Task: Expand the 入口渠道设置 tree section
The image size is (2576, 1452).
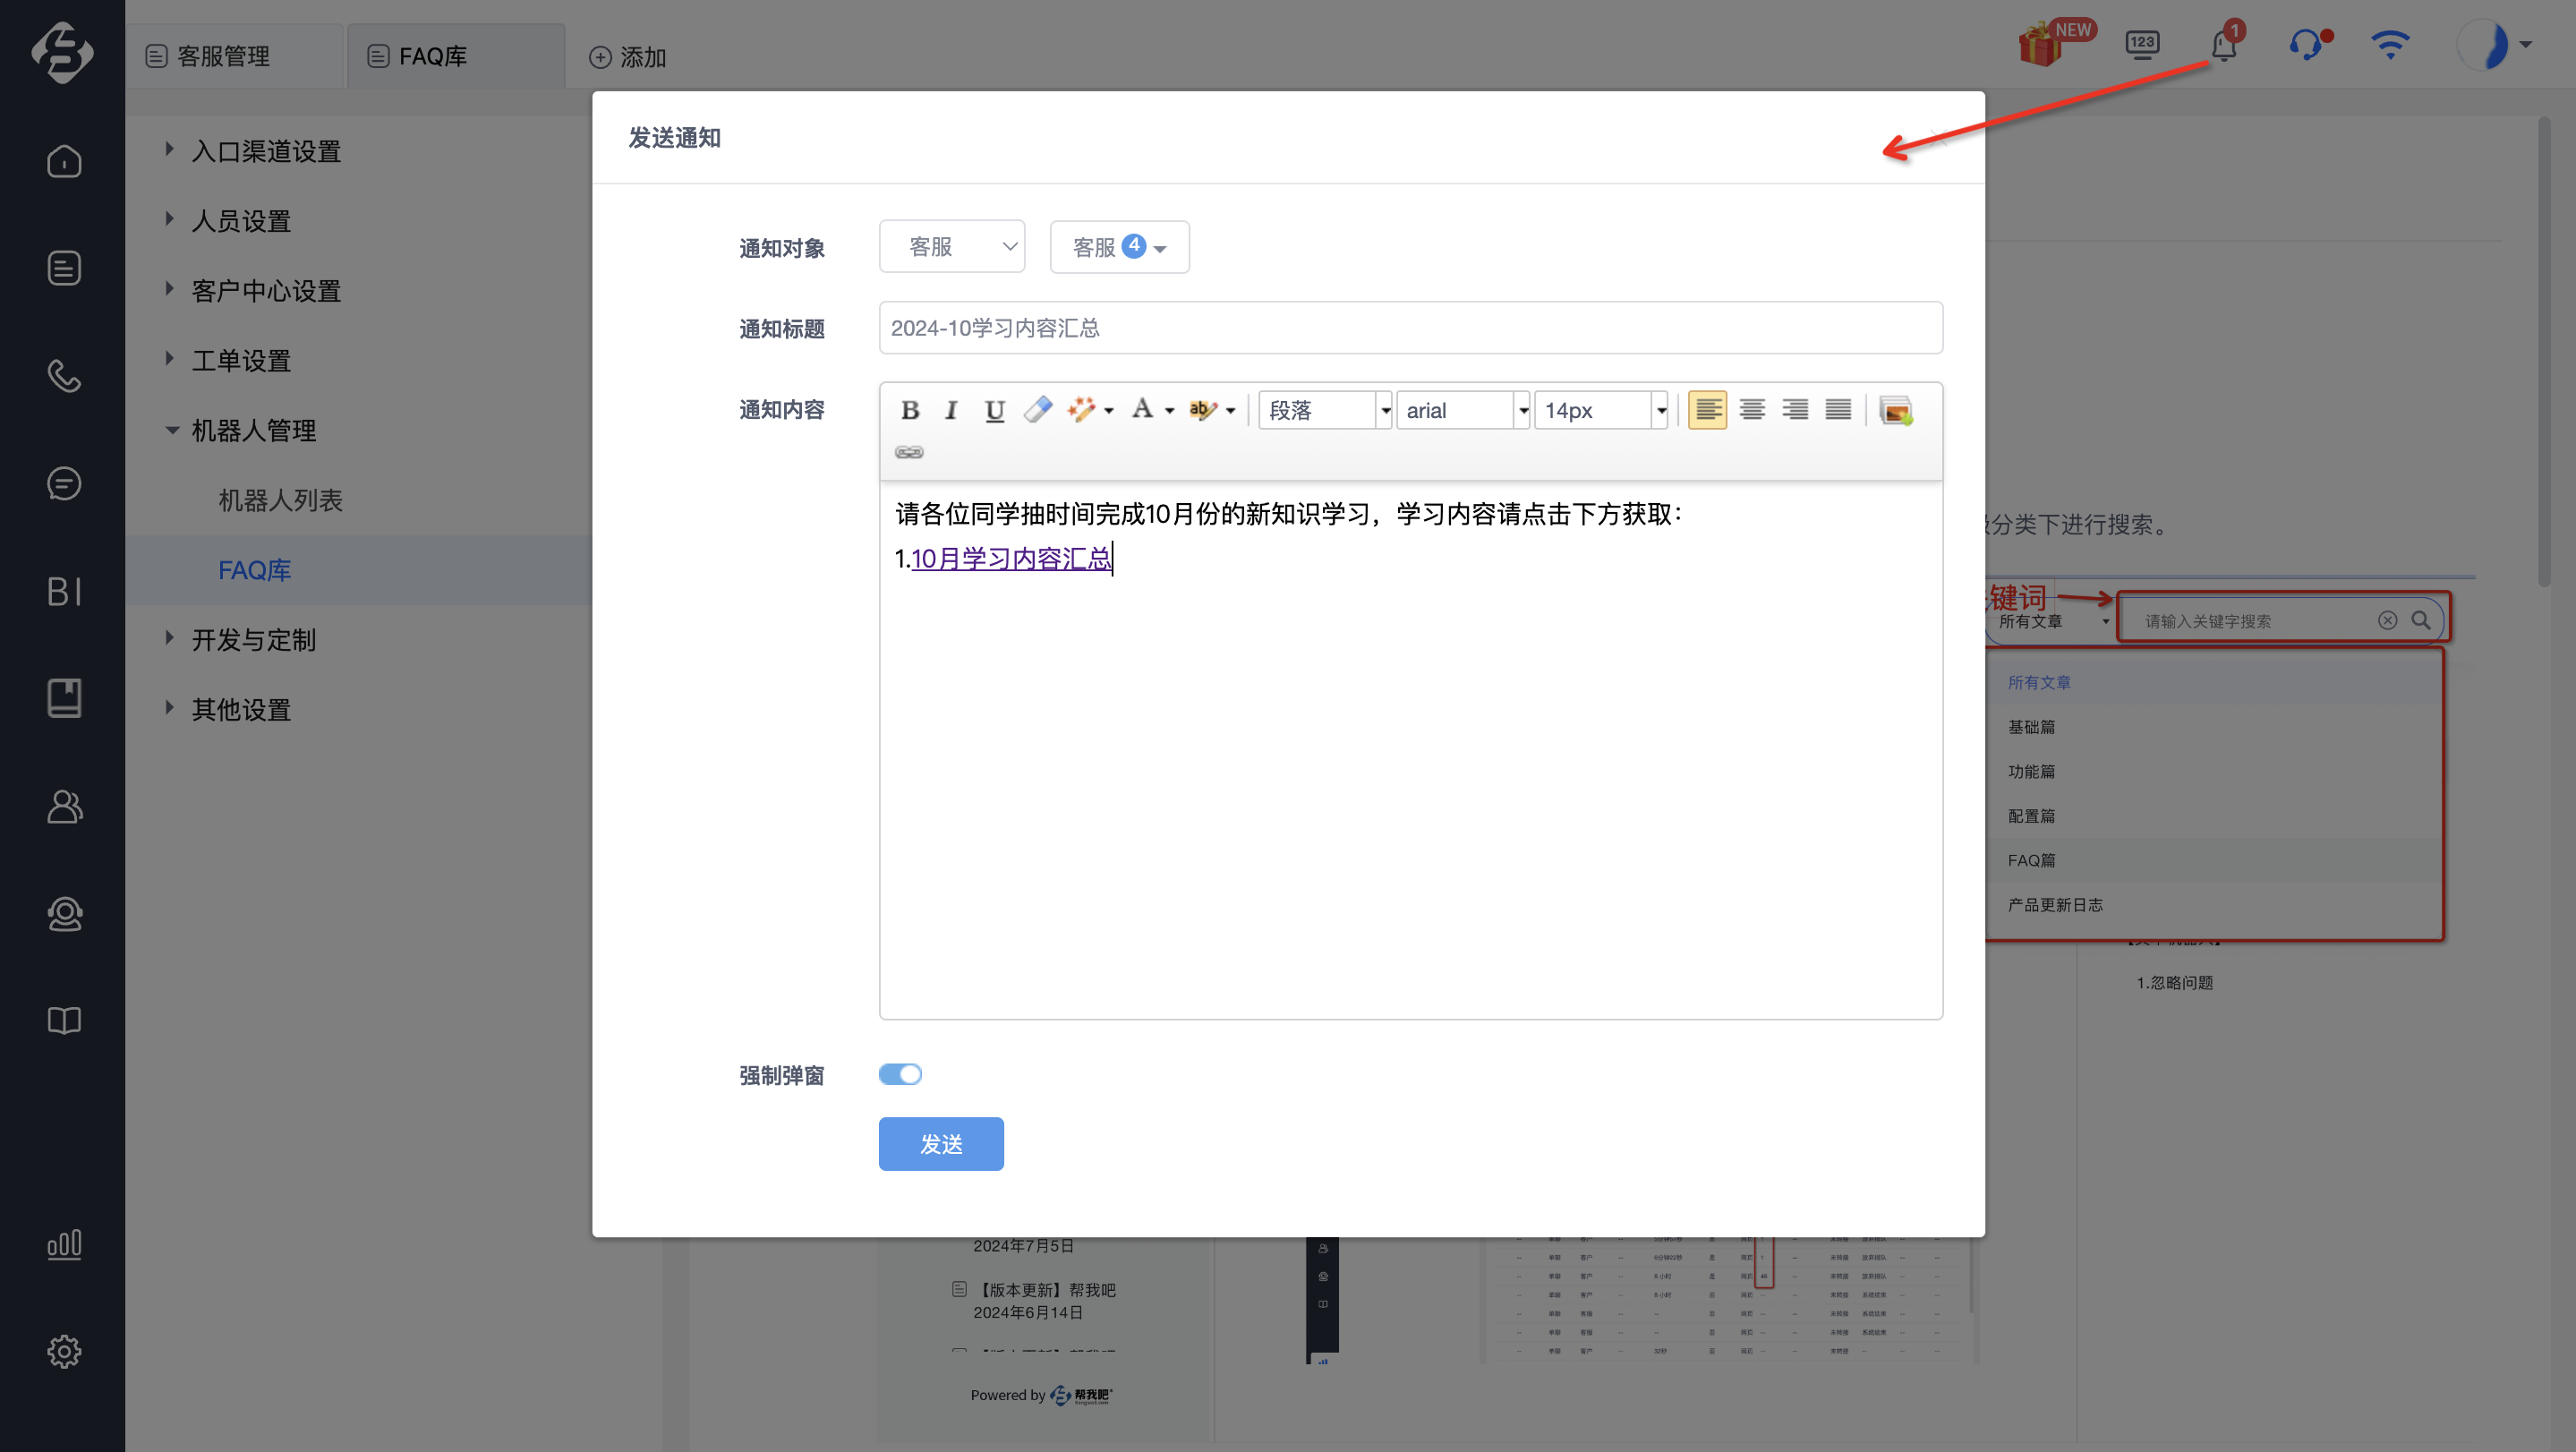Action: (x=170, y=150)
